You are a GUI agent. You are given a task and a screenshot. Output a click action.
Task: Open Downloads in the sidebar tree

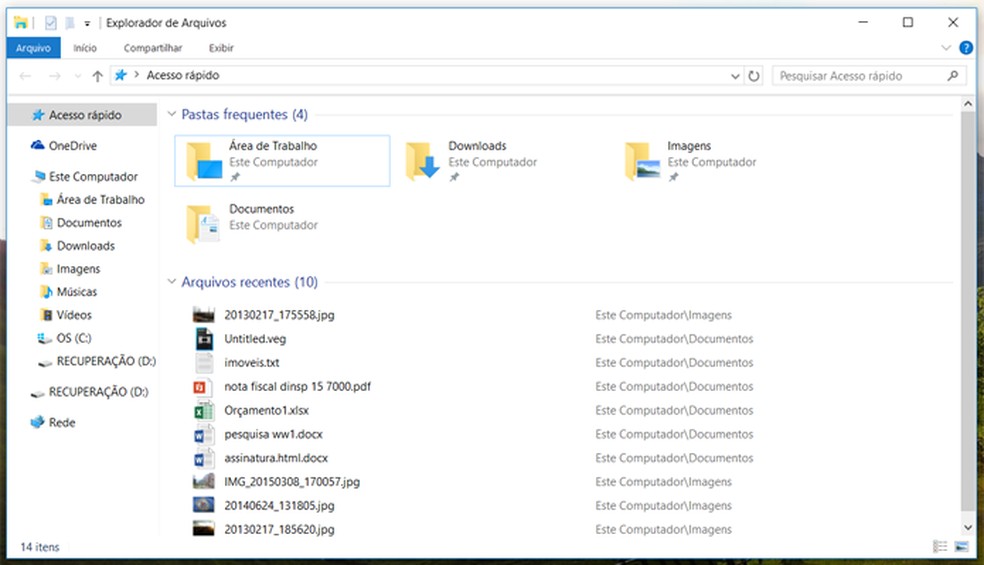click(85, 246)
